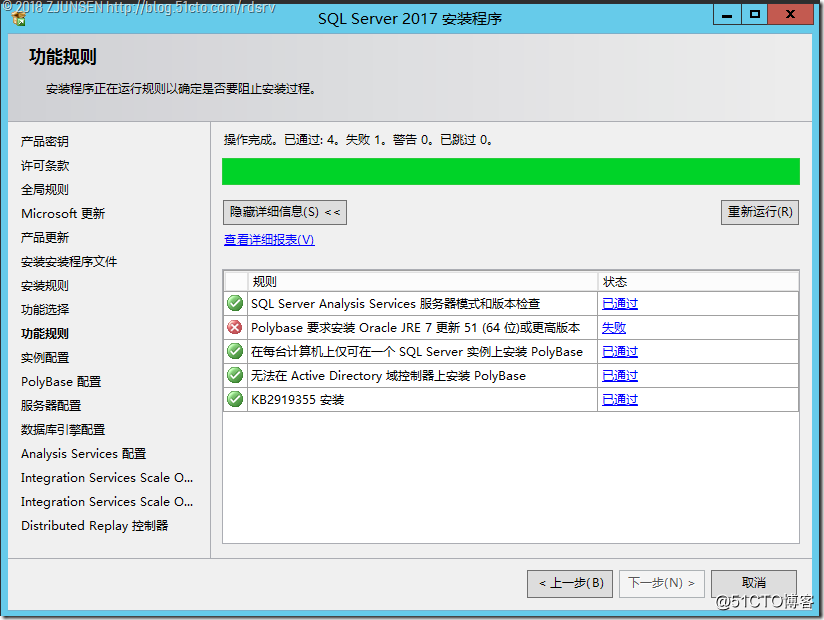Select Distributed Replay 控制器 step in sidebar
Image resolution: width=824 pixels, height=620 pixels.
point(95,525)
